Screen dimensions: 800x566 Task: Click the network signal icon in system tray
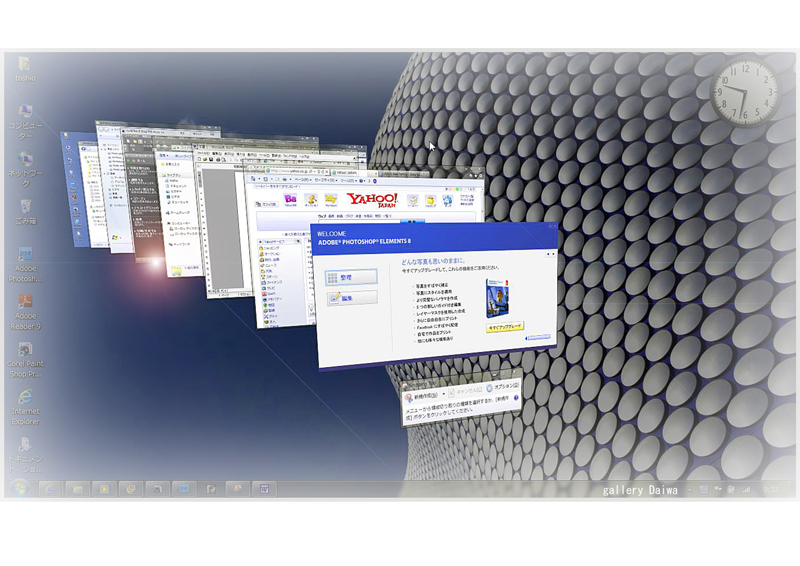746,489
